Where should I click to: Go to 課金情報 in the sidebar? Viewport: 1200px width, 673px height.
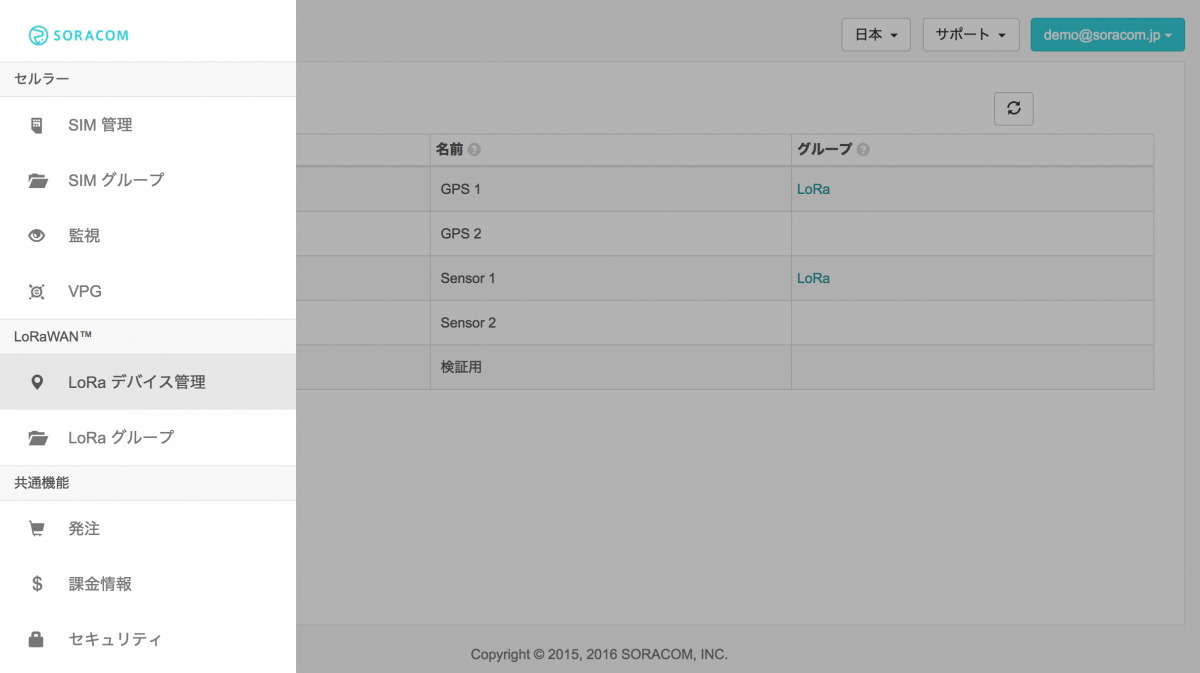(x=148, y=584)
